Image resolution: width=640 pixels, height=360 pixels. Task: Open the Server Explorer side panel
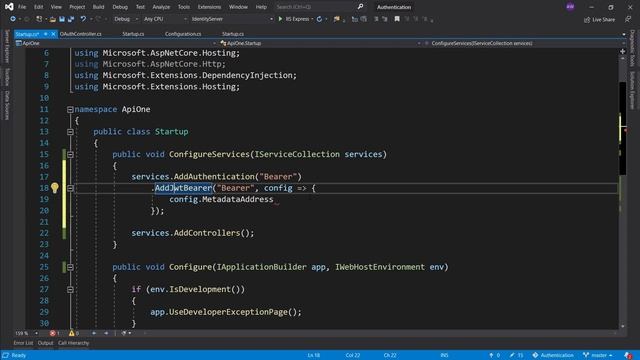pos(7,47)
